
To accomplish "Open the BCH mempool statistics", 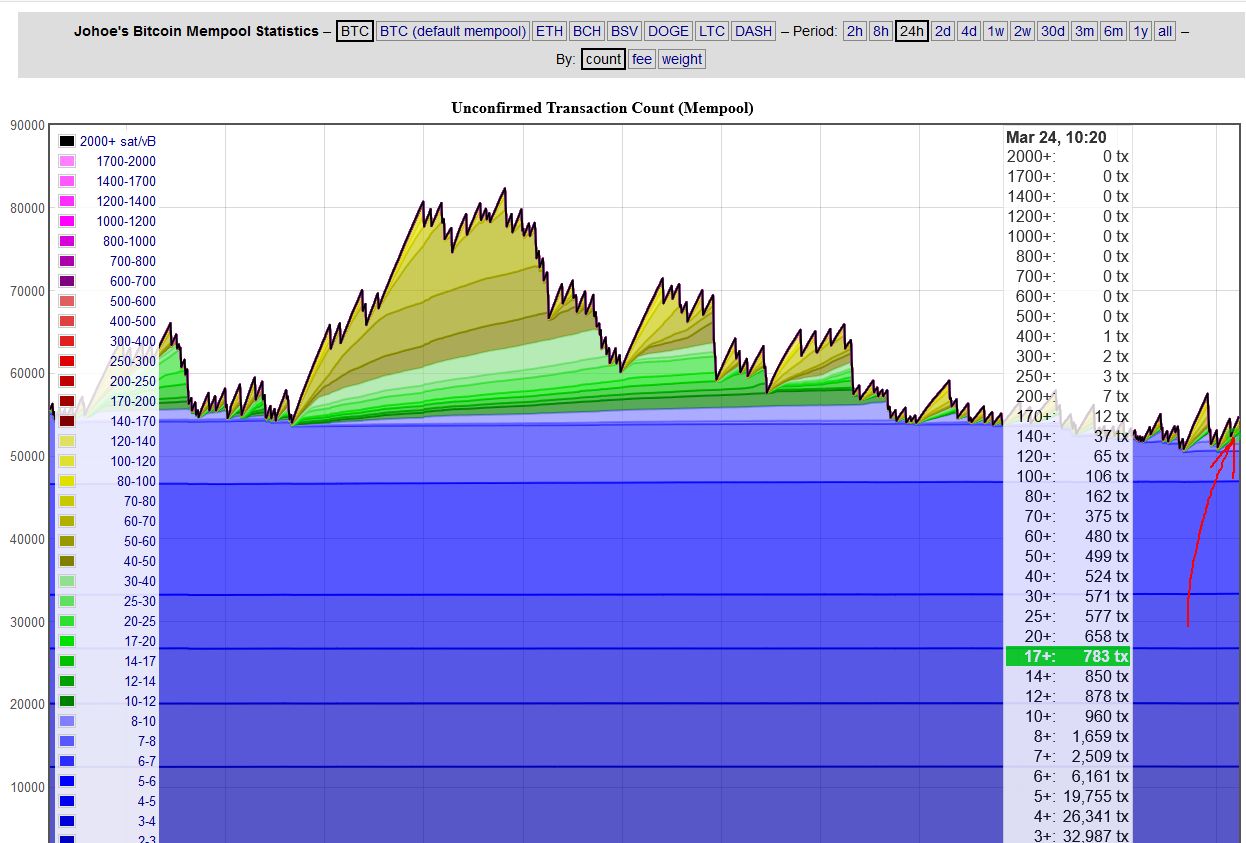I will [x=587, y=31].
